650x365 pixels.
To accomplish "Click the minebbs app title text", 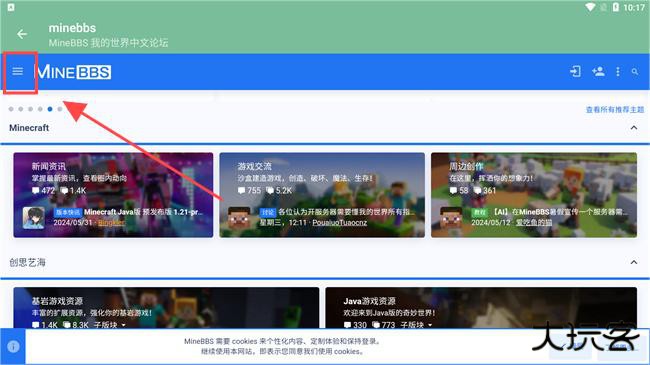I will point(72,28).
